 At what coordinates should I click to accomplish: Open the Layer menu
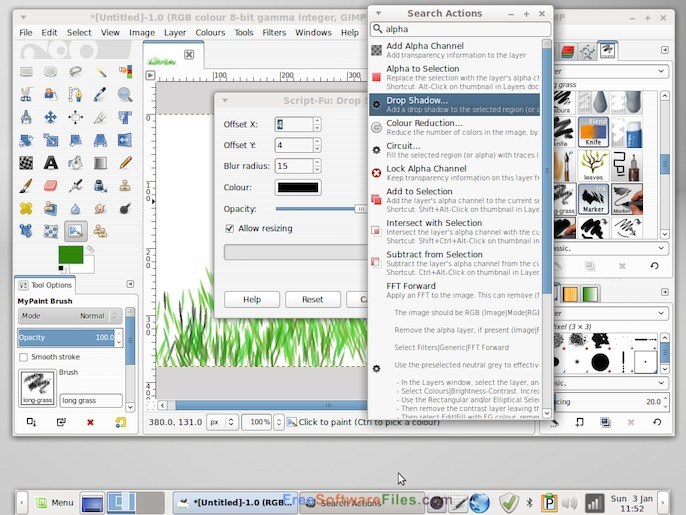[175, 32]
